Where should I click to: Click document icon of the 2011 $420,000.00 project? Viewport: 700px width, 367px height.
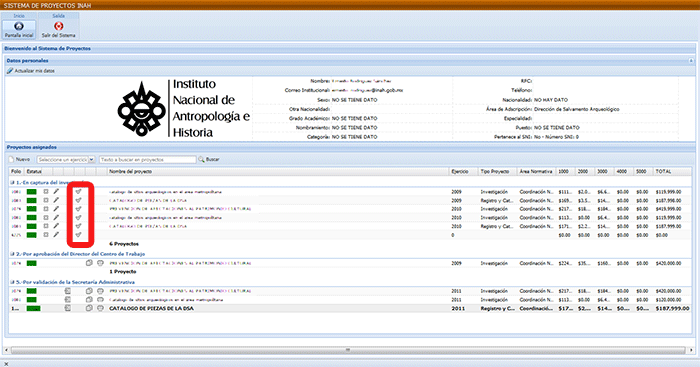pos(67,291)
